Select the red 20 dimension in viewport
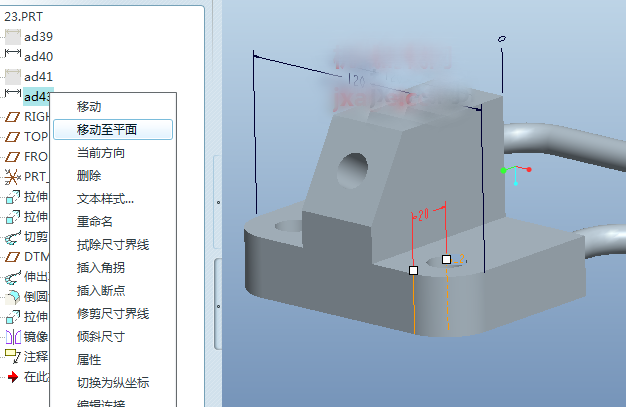 click(424, 214)
